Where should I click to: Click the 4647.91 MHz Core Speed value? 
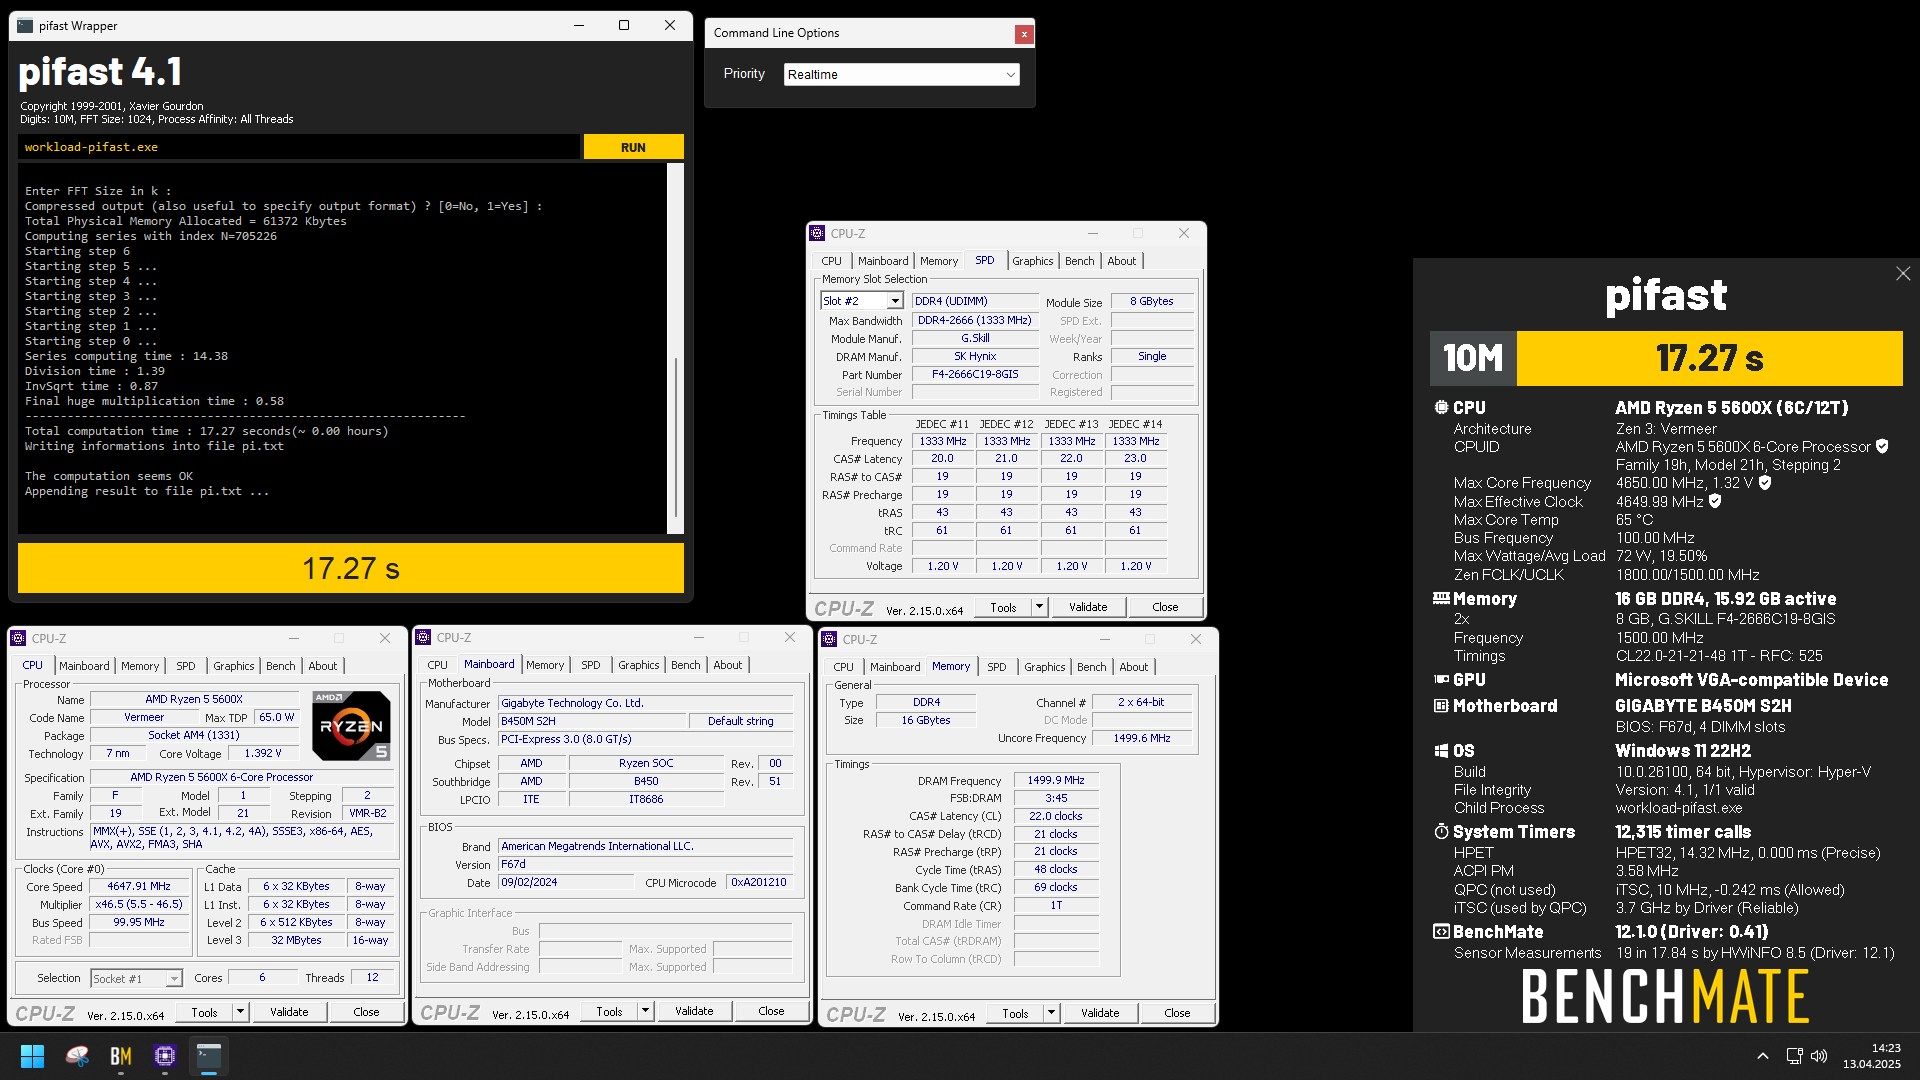coord(139,886)
